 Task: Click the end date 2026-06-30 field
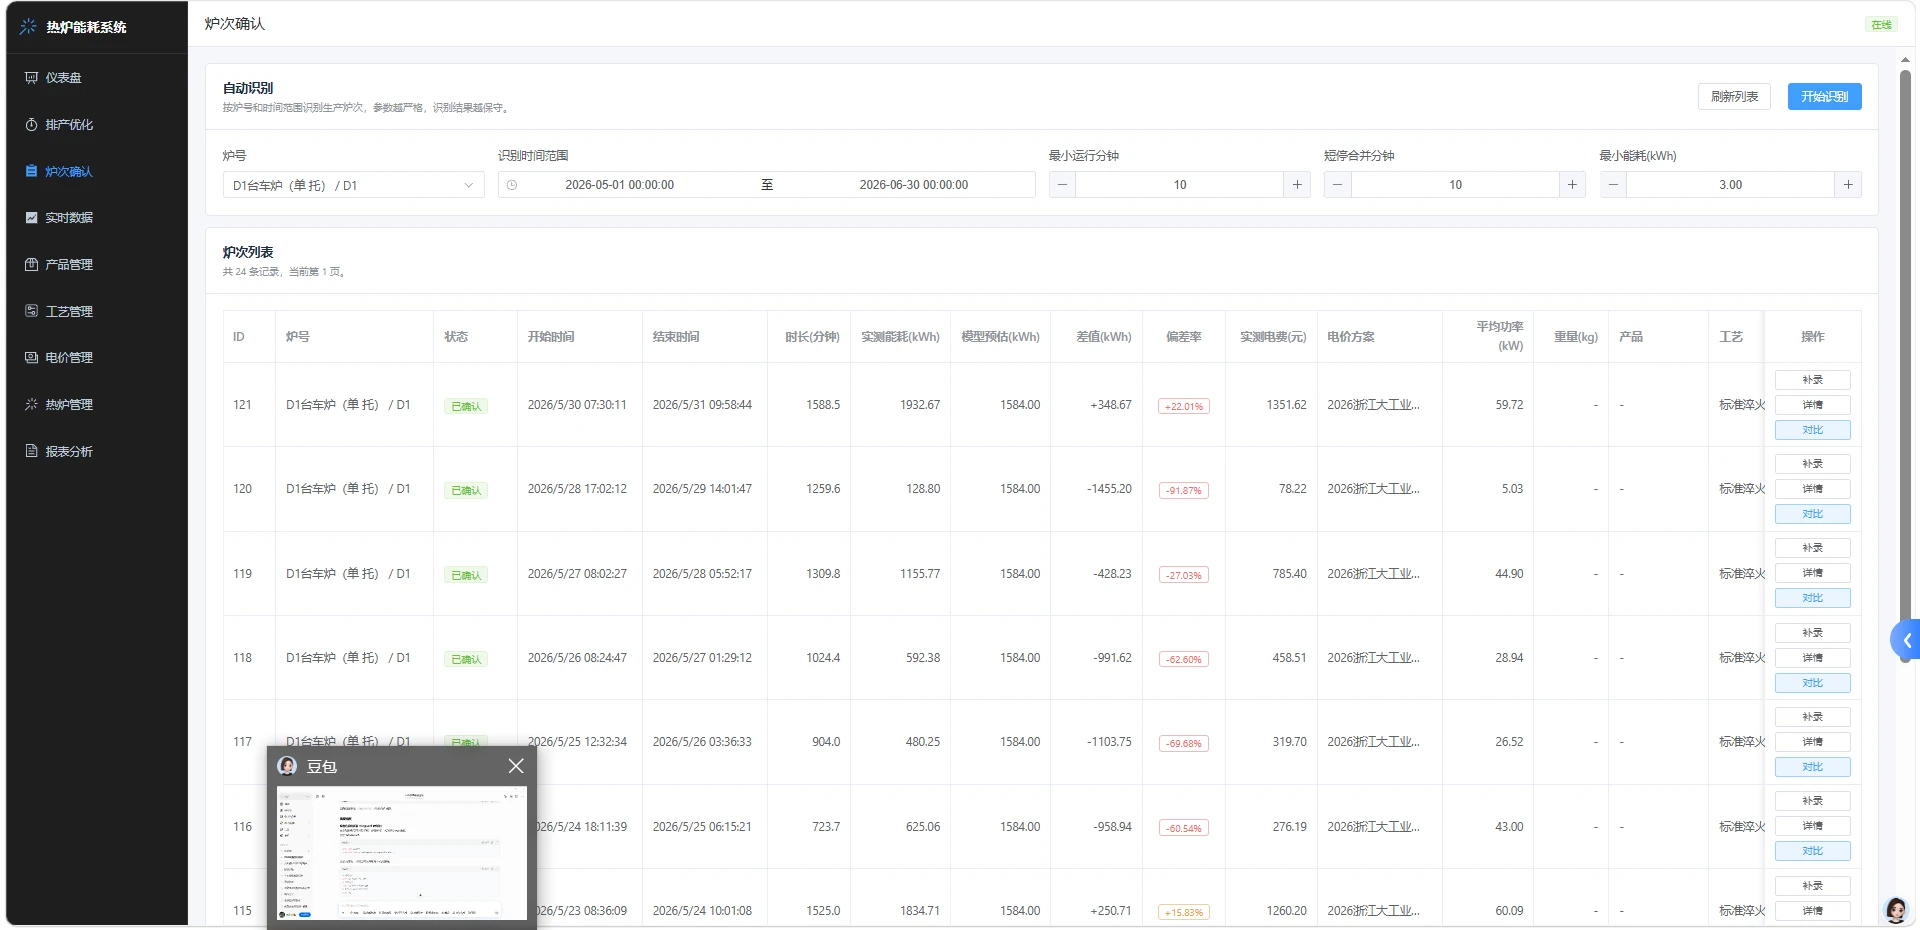[x=913, y=185]
